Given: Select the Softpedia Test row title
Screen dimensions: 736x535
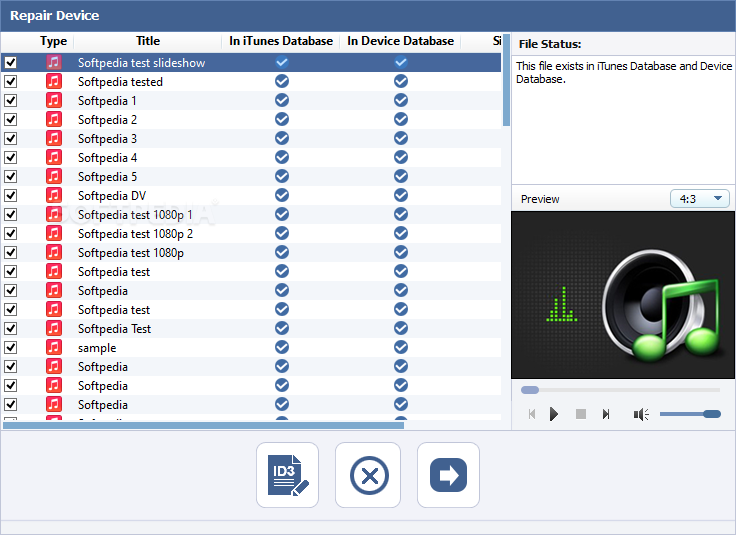Looking at the screenshot, I should point(114,329).
